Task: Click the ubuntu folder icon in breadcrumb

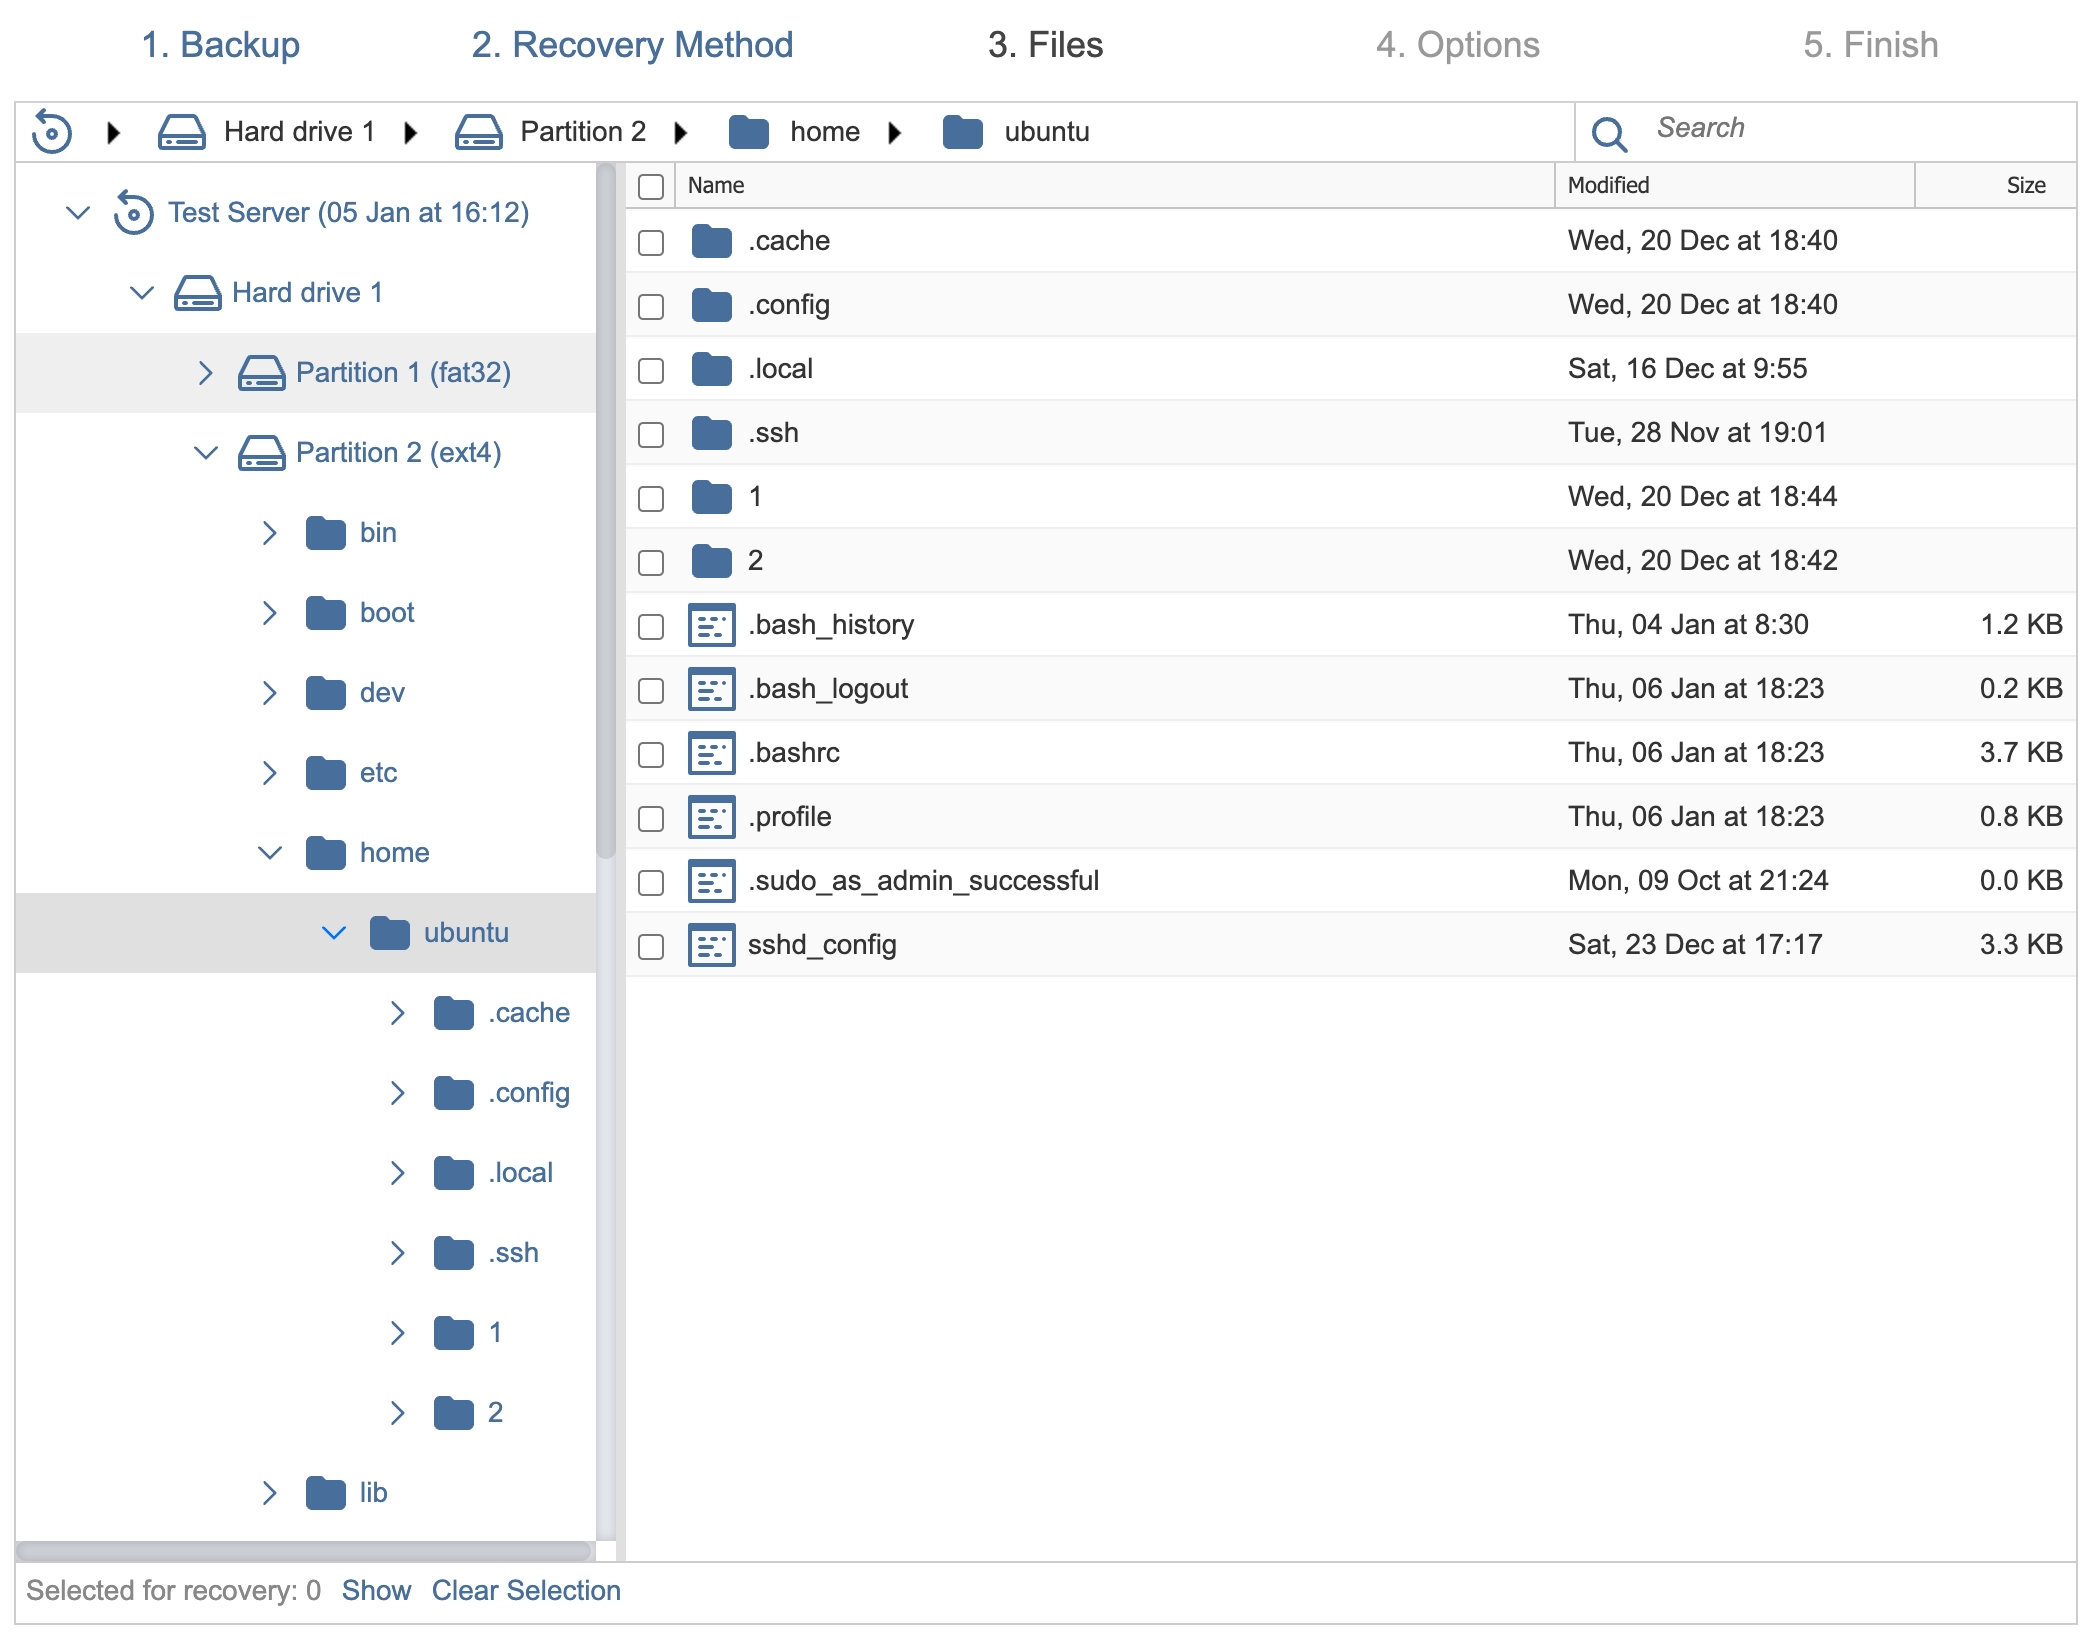Action: click(x=964, y=129)
